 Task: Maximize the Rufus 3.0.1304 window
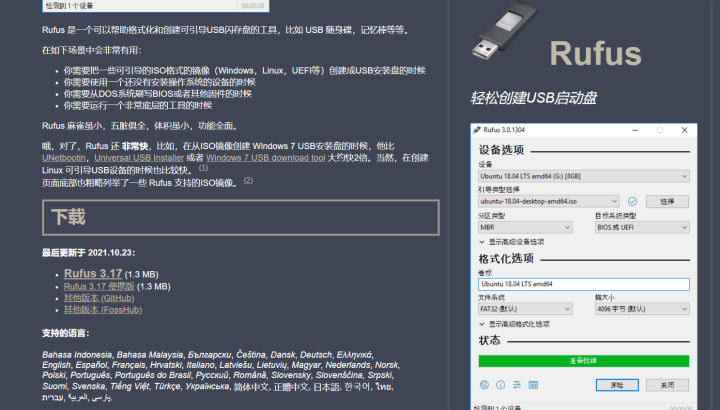pyautogui.click(x=660, y=130)
